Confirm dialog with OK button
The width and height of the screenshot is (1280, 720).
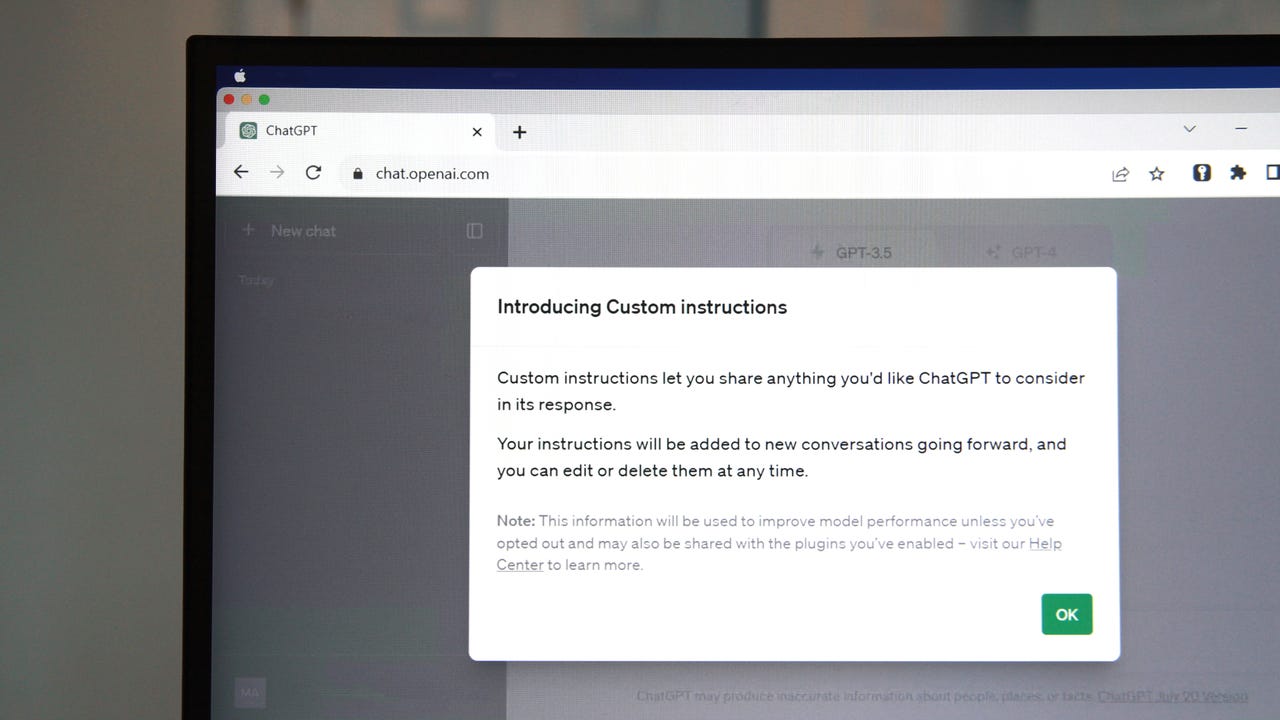click(x=1067, y=614)
